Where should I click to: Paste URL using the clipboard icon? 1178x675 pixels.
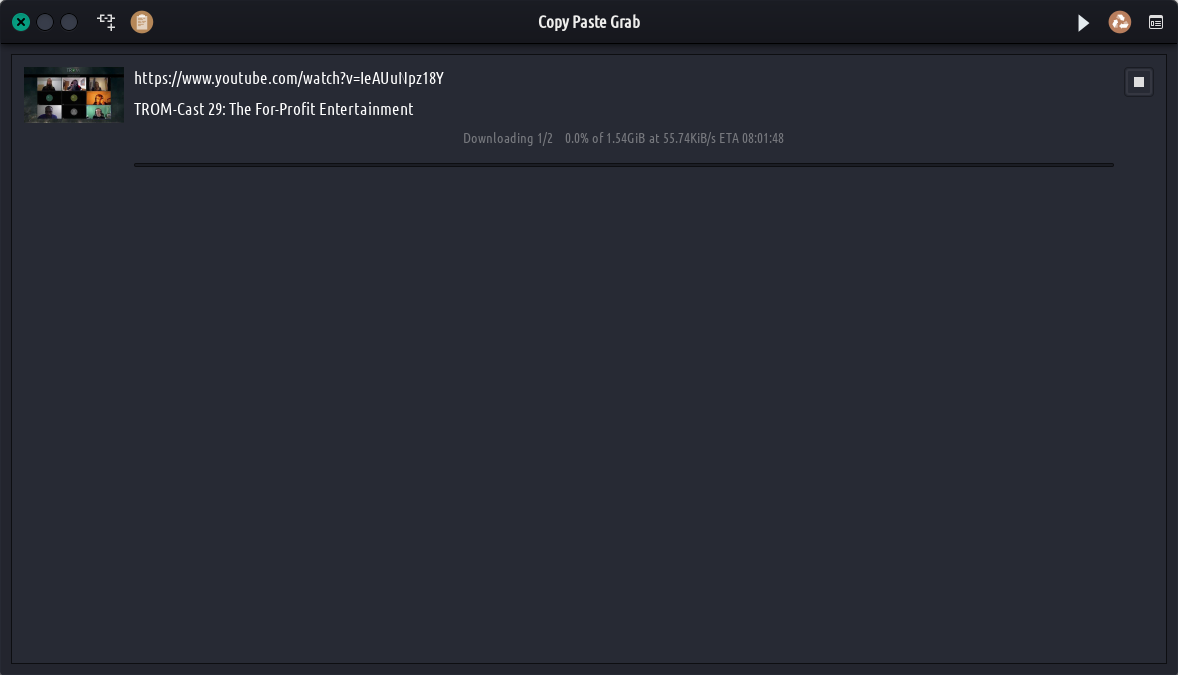[142, 22]
